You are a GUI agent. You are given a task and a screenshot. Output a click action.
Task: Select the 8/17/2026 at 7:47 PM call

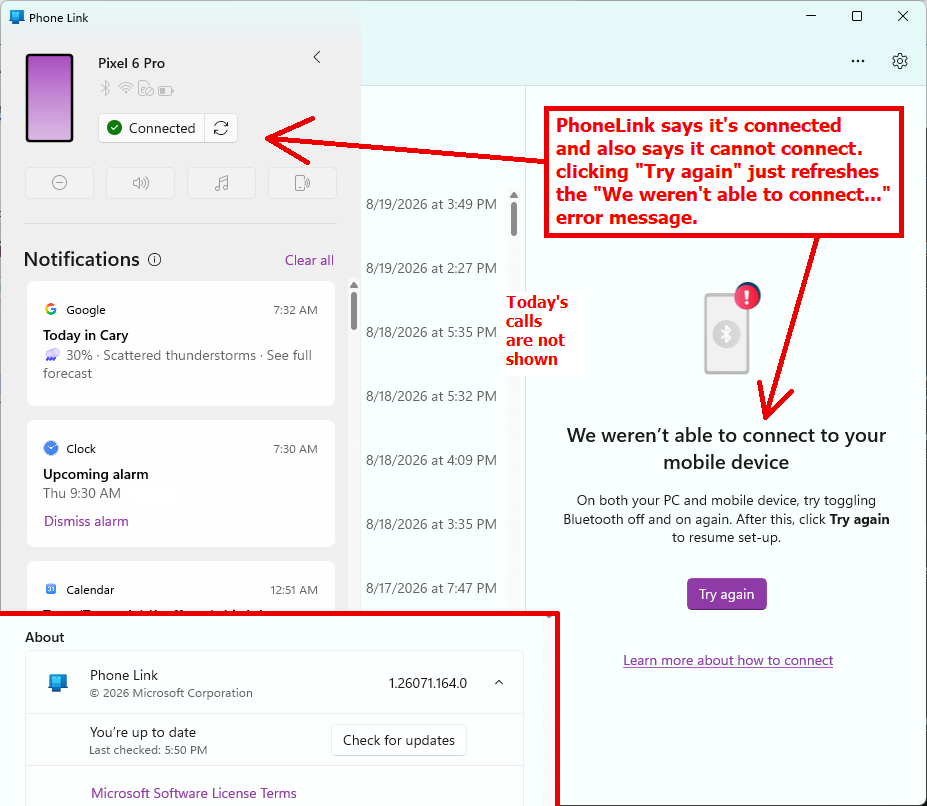click(431, 588)
